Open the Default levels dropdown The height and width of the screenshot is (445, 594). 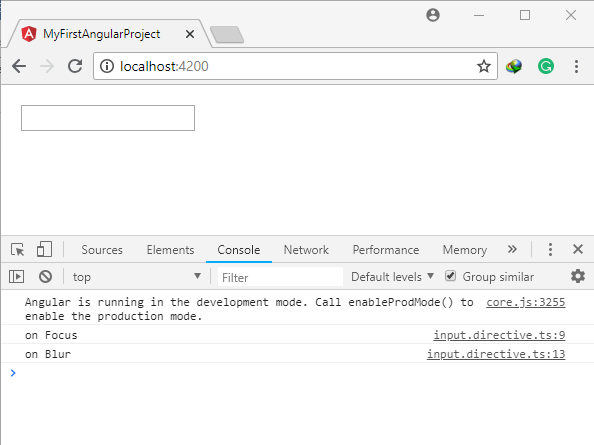392,277
